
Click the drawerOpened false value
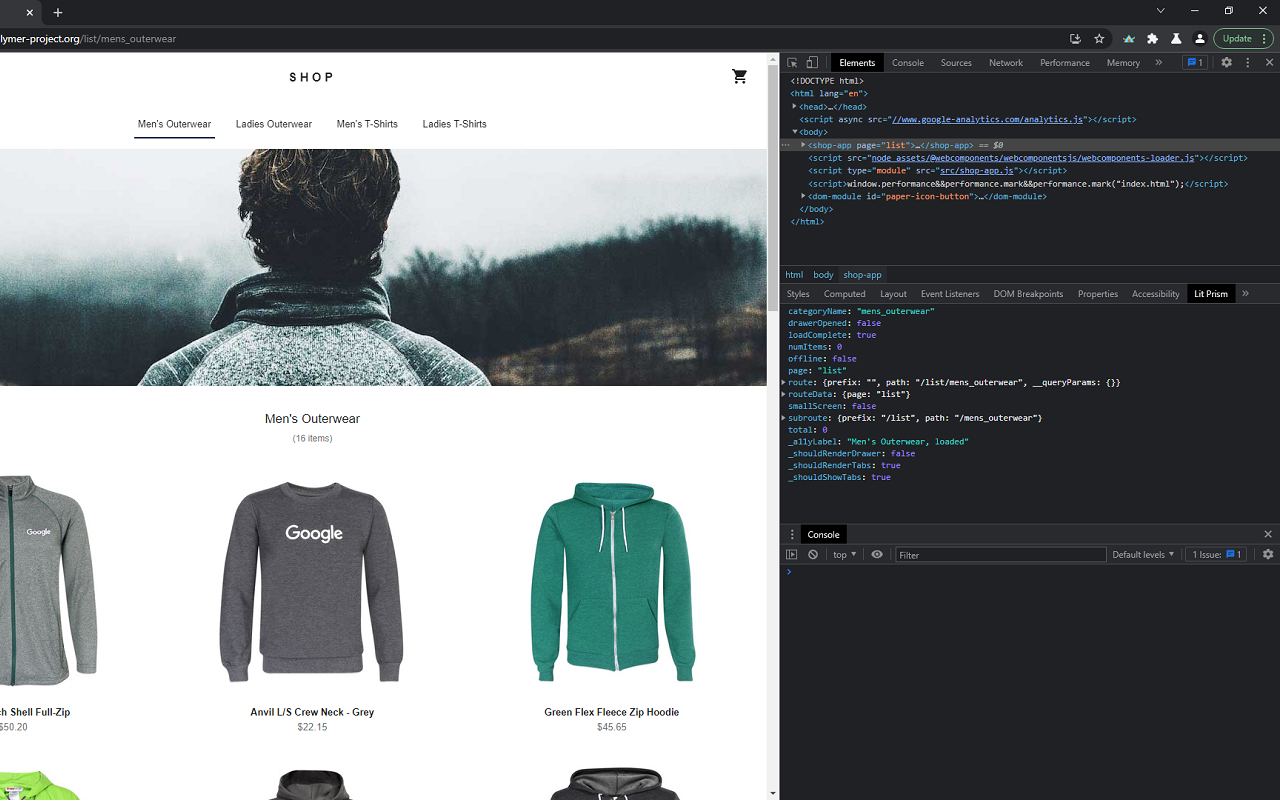(868, 323)
